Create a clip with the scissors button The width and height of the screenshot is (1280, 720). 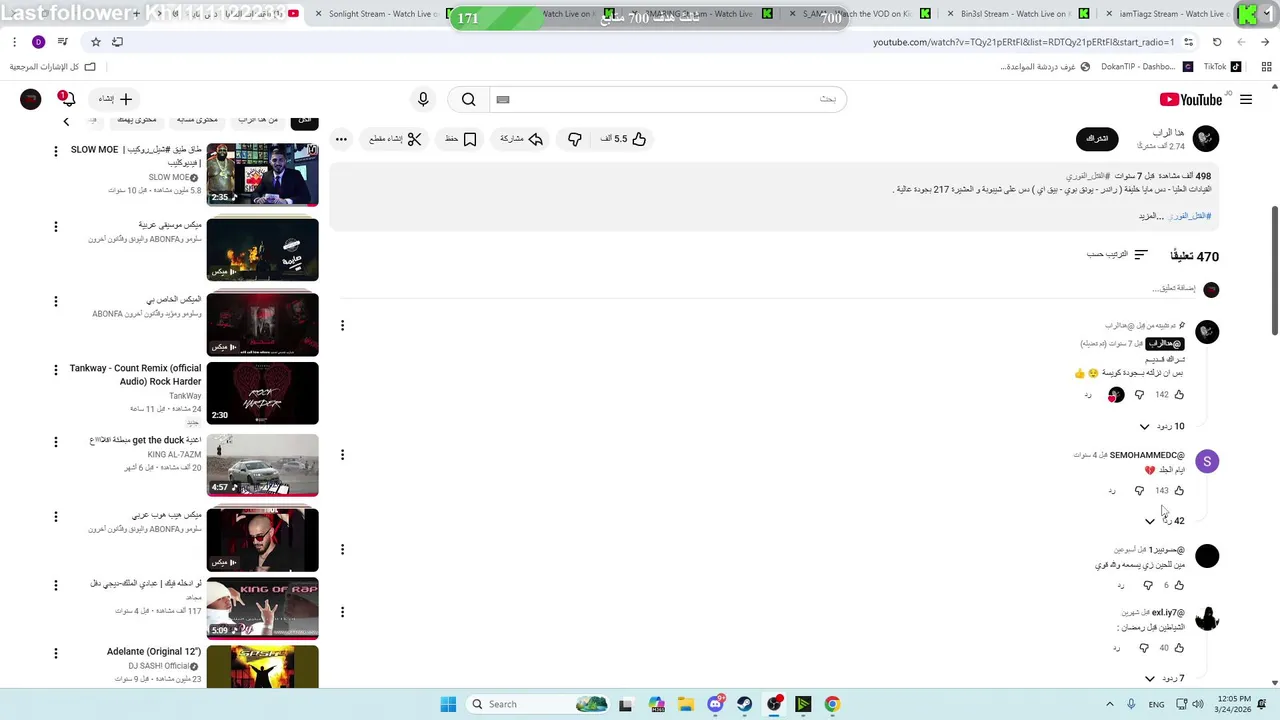click(x=395, y=139)
